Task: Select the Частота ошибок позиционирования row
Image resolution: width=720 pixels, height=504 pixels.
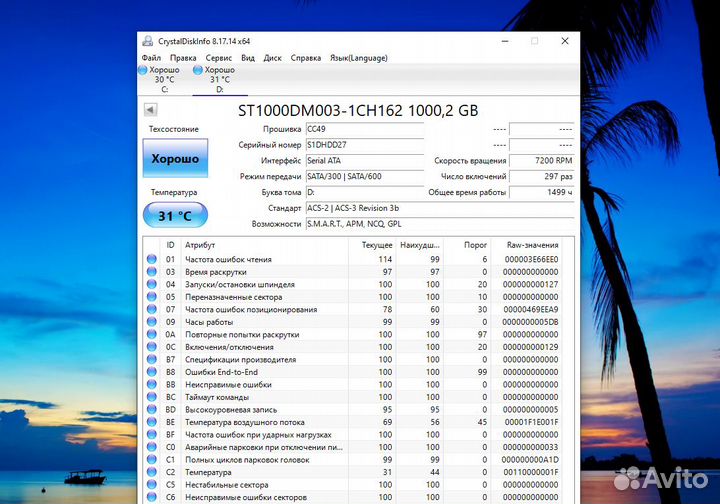Action: pos(260,309)
